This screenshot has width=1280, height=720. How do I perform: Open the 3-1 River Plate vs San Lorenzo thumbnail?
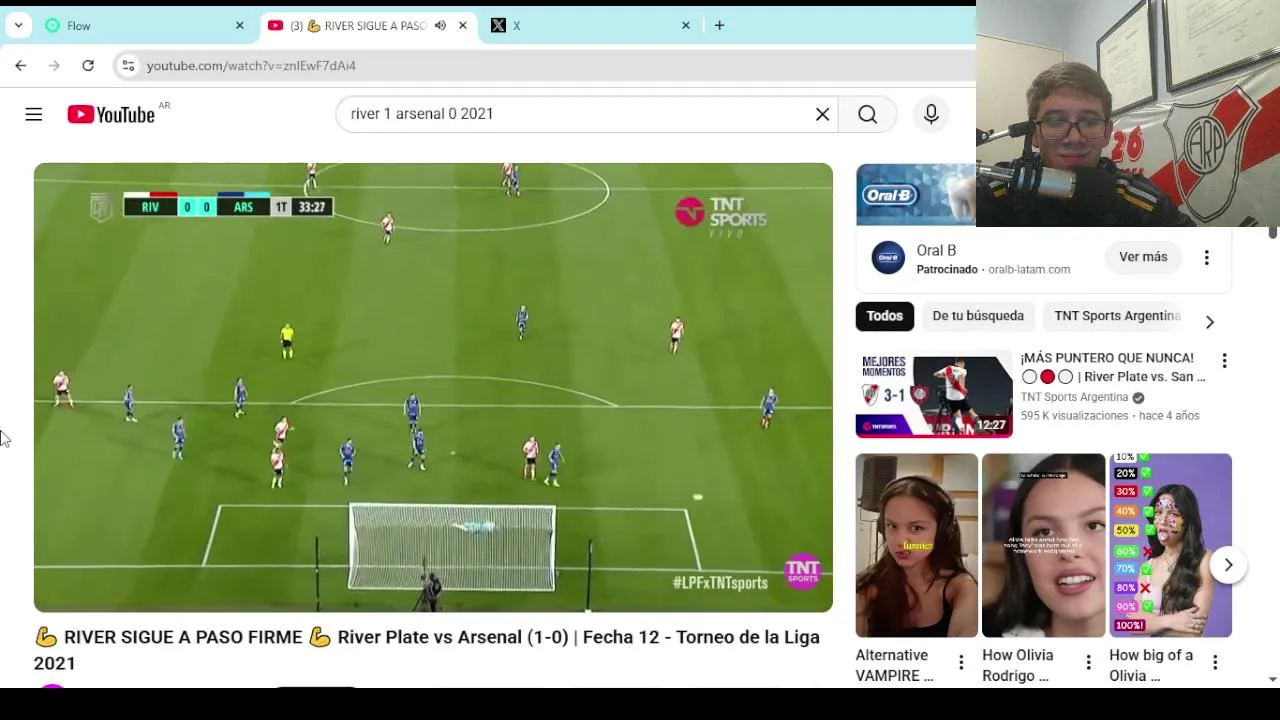tap(934, 395)
